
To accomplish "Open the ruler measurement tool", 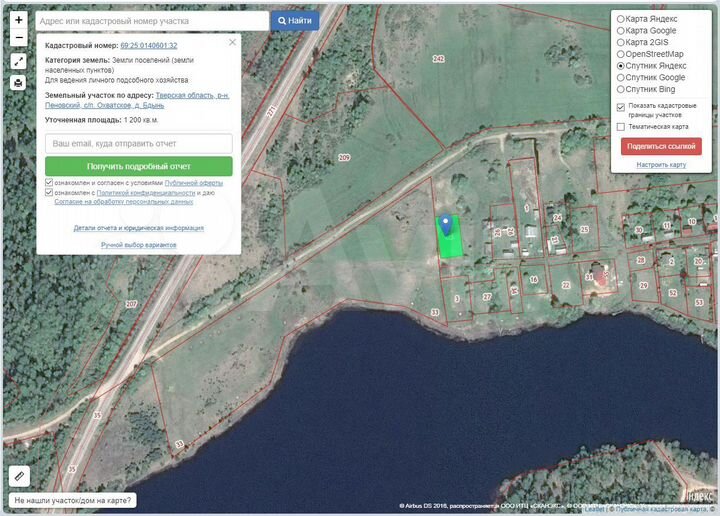I will (x=19, y=476).
